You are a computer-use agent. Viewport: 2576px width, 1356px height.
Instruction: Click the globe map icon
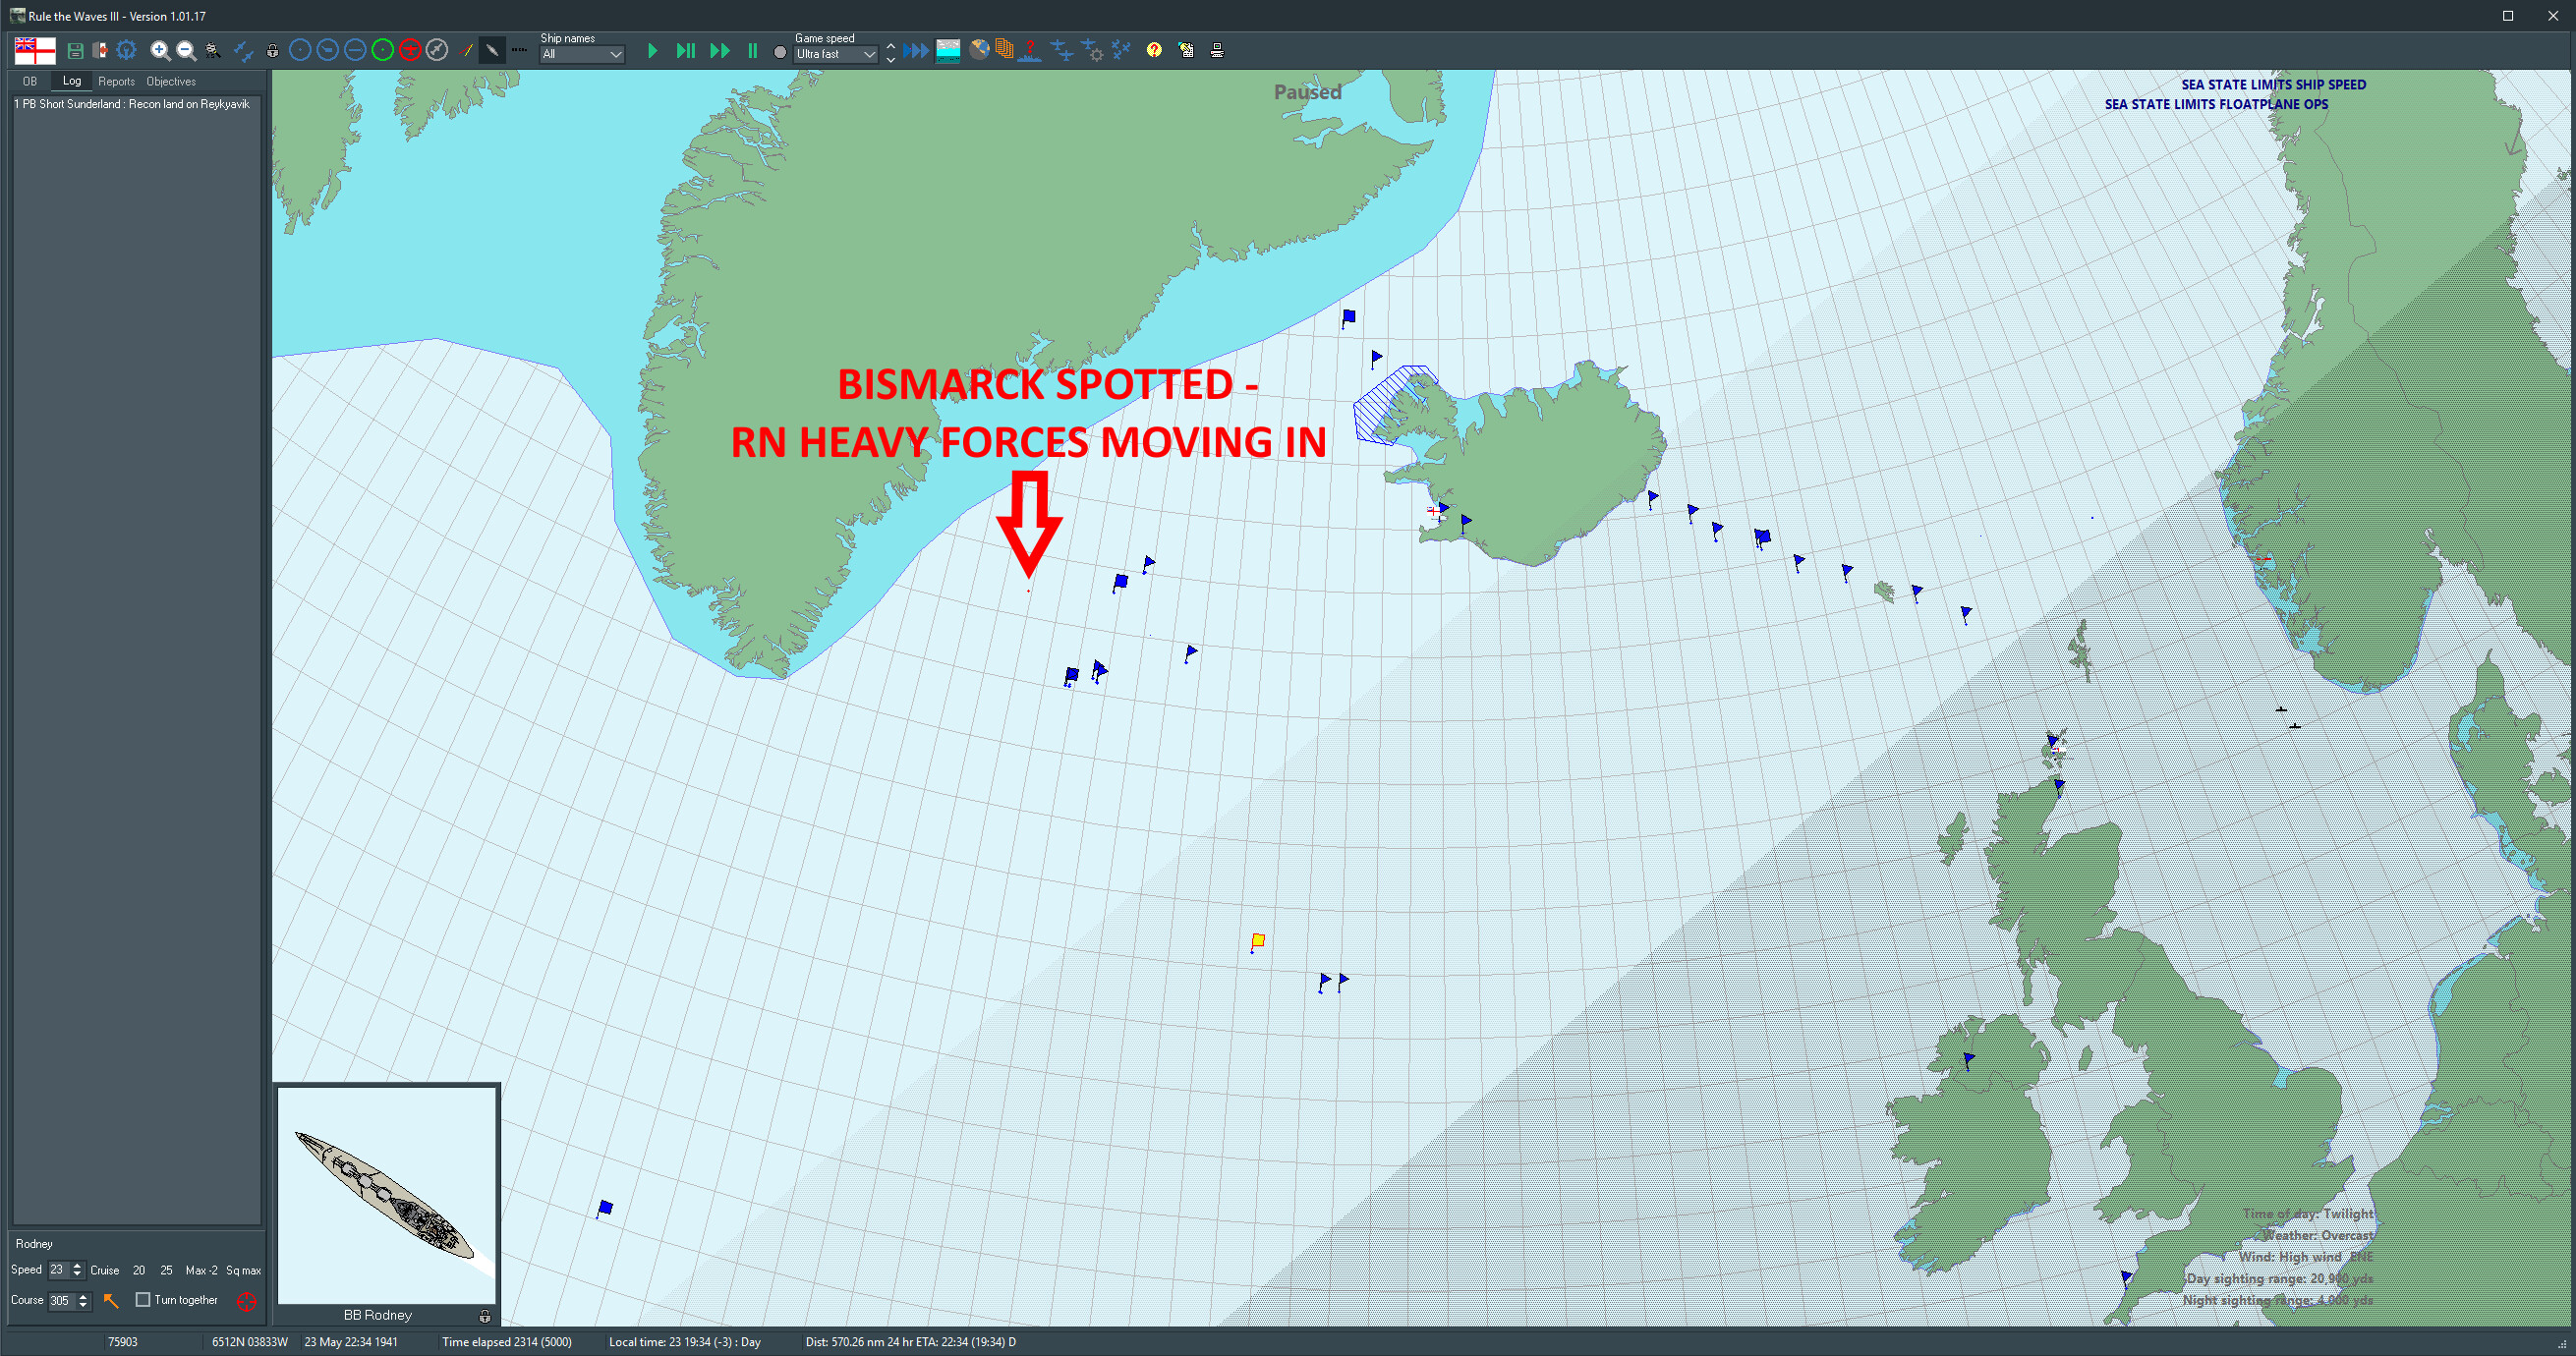pos(979,50)
